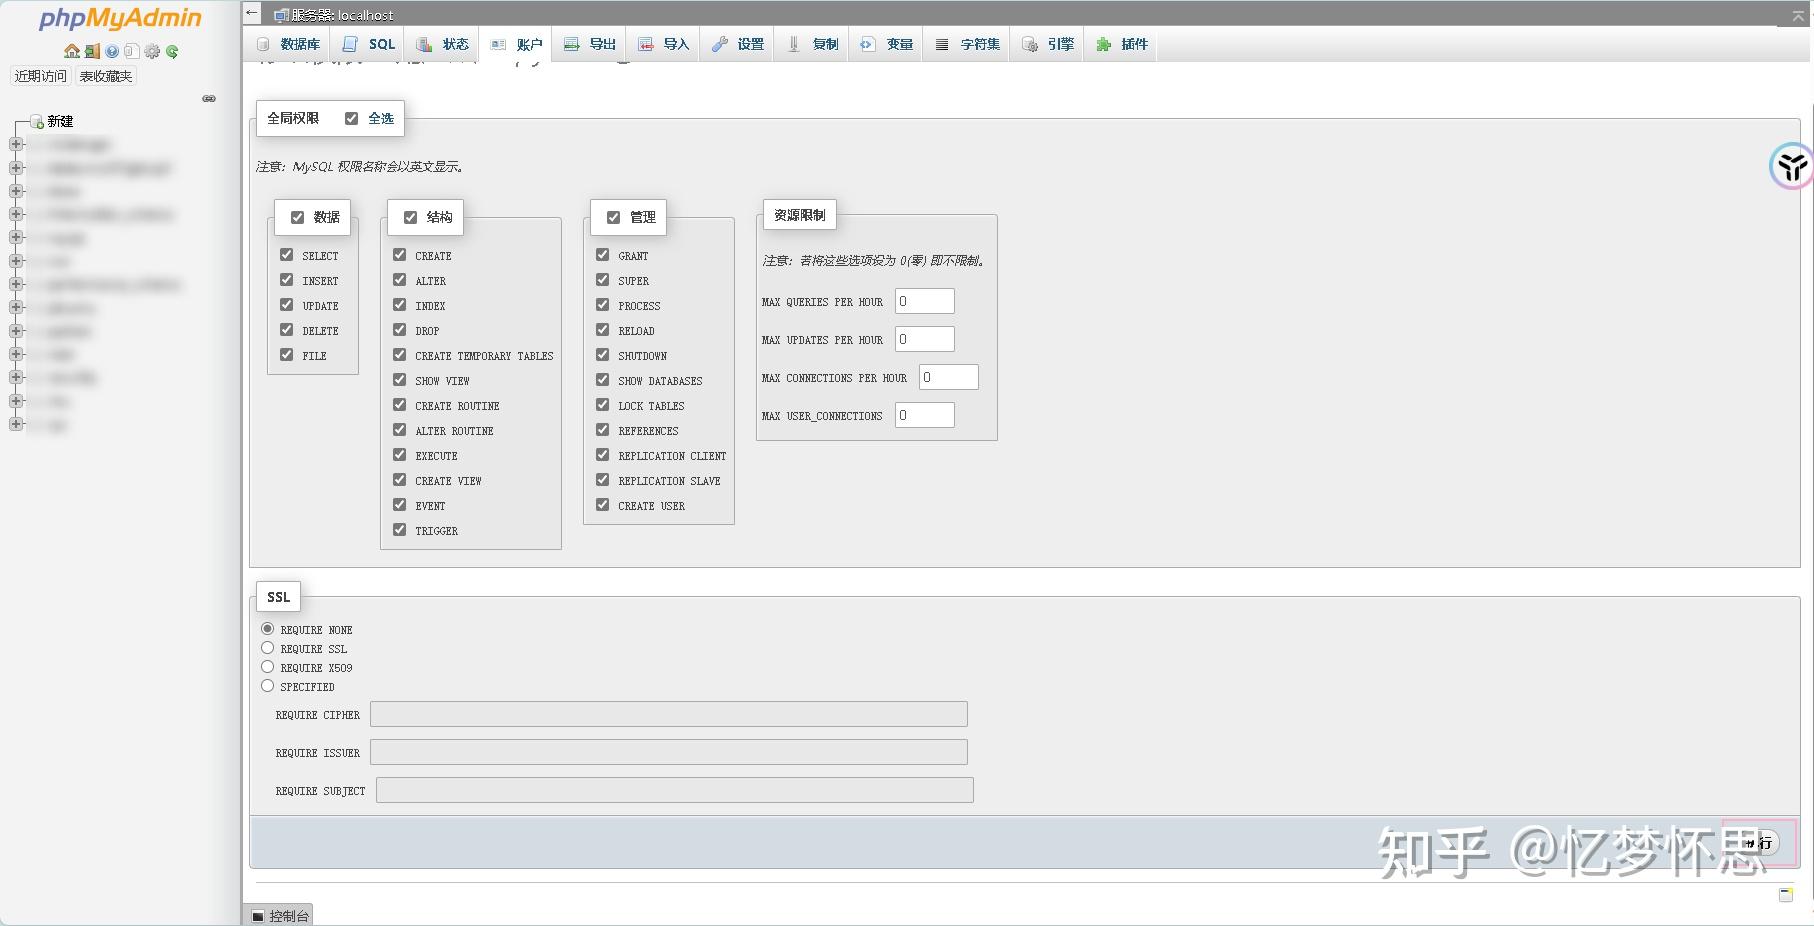Click the 表收藏夹 button
The width and height of the screenshot is (1814, 926).
point(105,76)
